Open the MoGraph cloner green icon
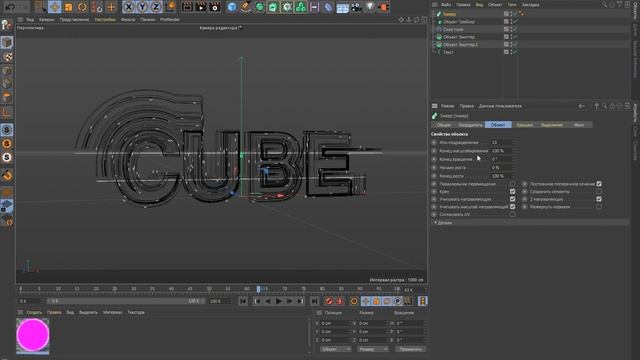640x360 pixels. (300, 7)
